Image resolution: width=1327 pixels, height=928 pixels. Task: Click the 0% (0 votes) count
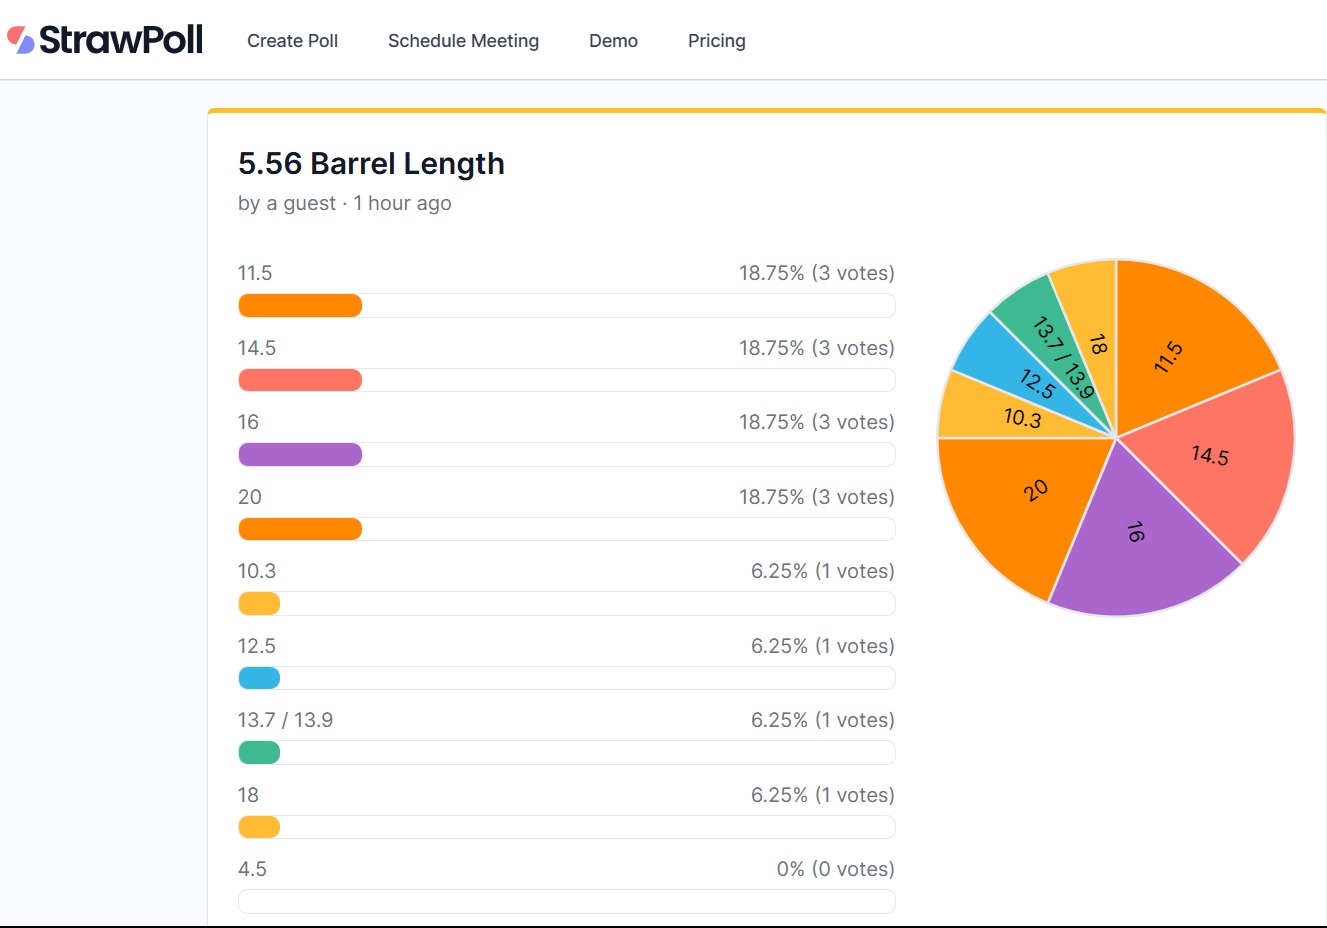click(x=836, y=869)
